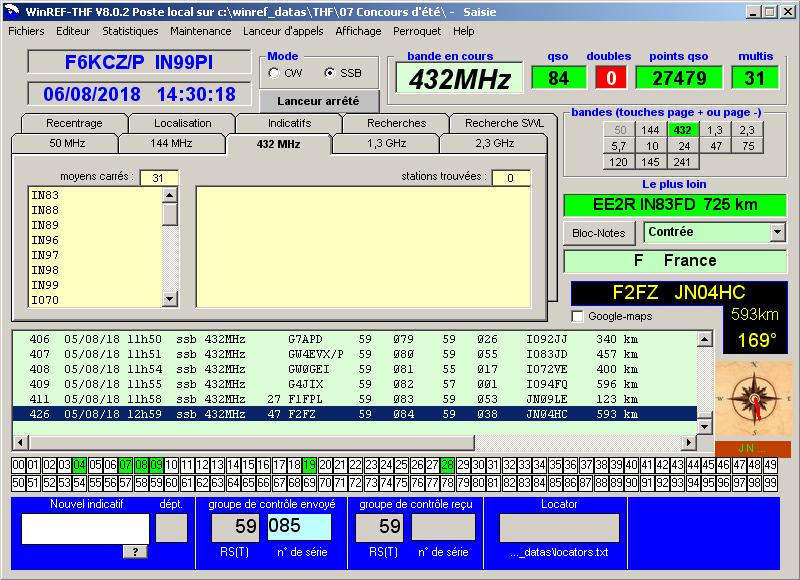Switch to the Recherches tab
This screenshot has height=580, width=800.
tap(396, 123)
